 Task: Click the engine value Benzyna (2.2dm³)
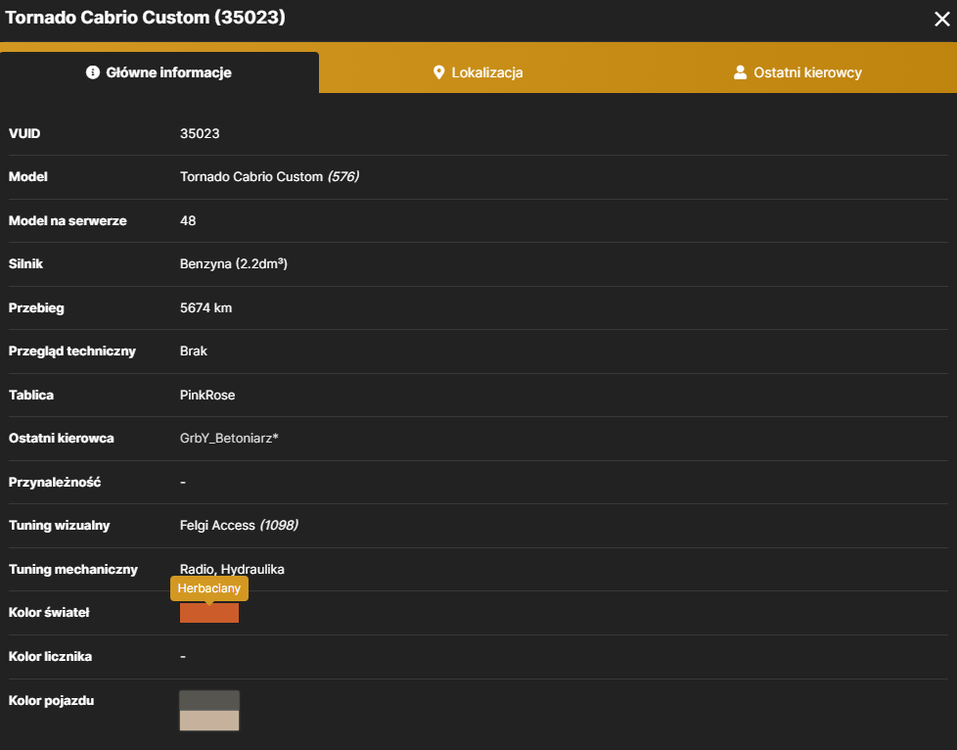pyautogui.click(x=234, y=264)
